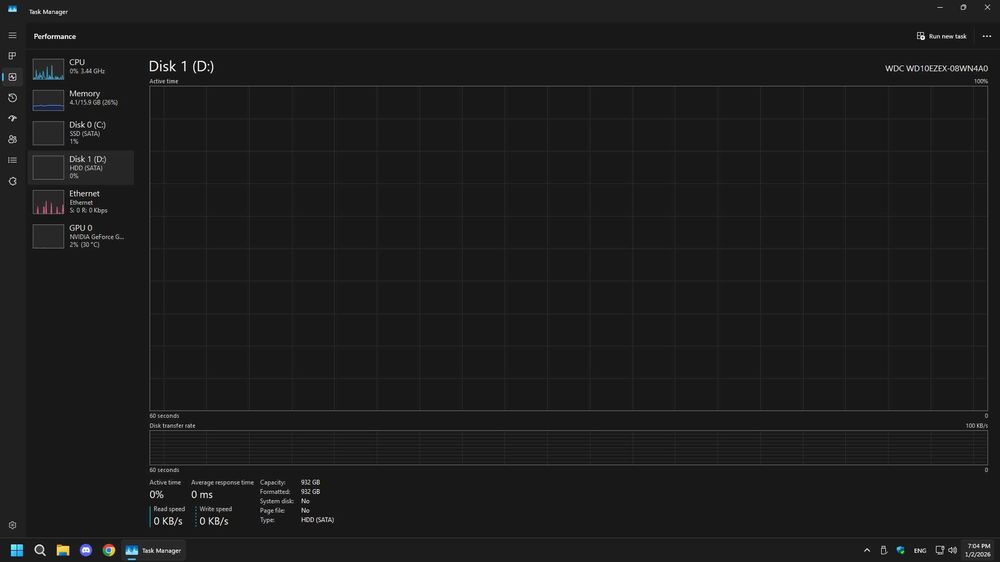Open the Startup apps page icon
This screenshot has width=1000, height=562.
(12, 119)
